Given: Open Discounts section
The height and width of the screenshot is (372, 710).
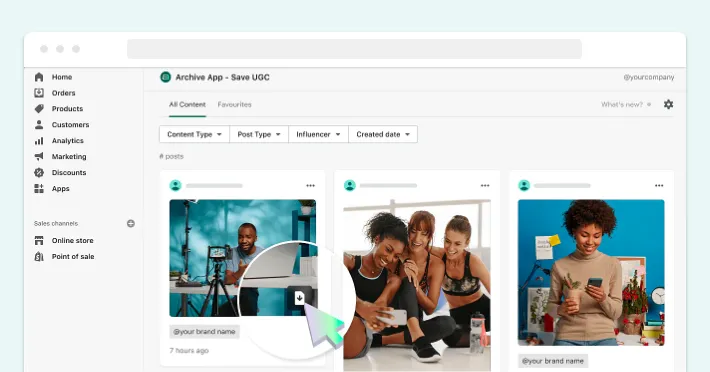Looking at the screenshot, I should click(69, 172).
